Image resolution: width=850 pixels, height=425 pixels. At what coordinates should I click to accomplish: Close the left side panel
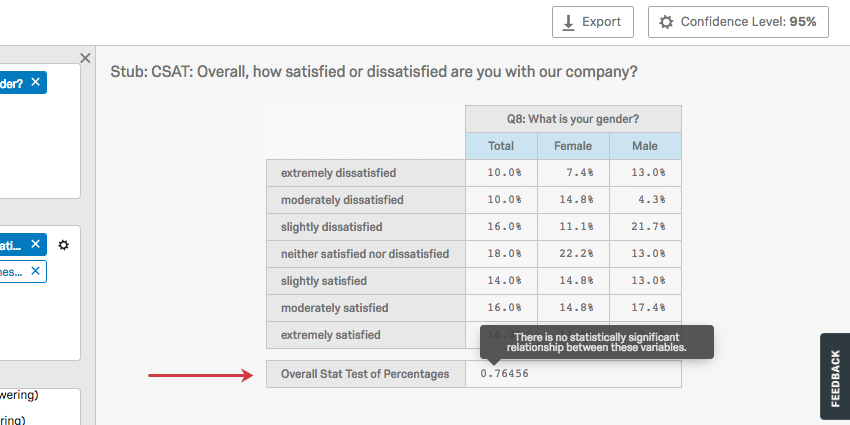pos(85,59)
